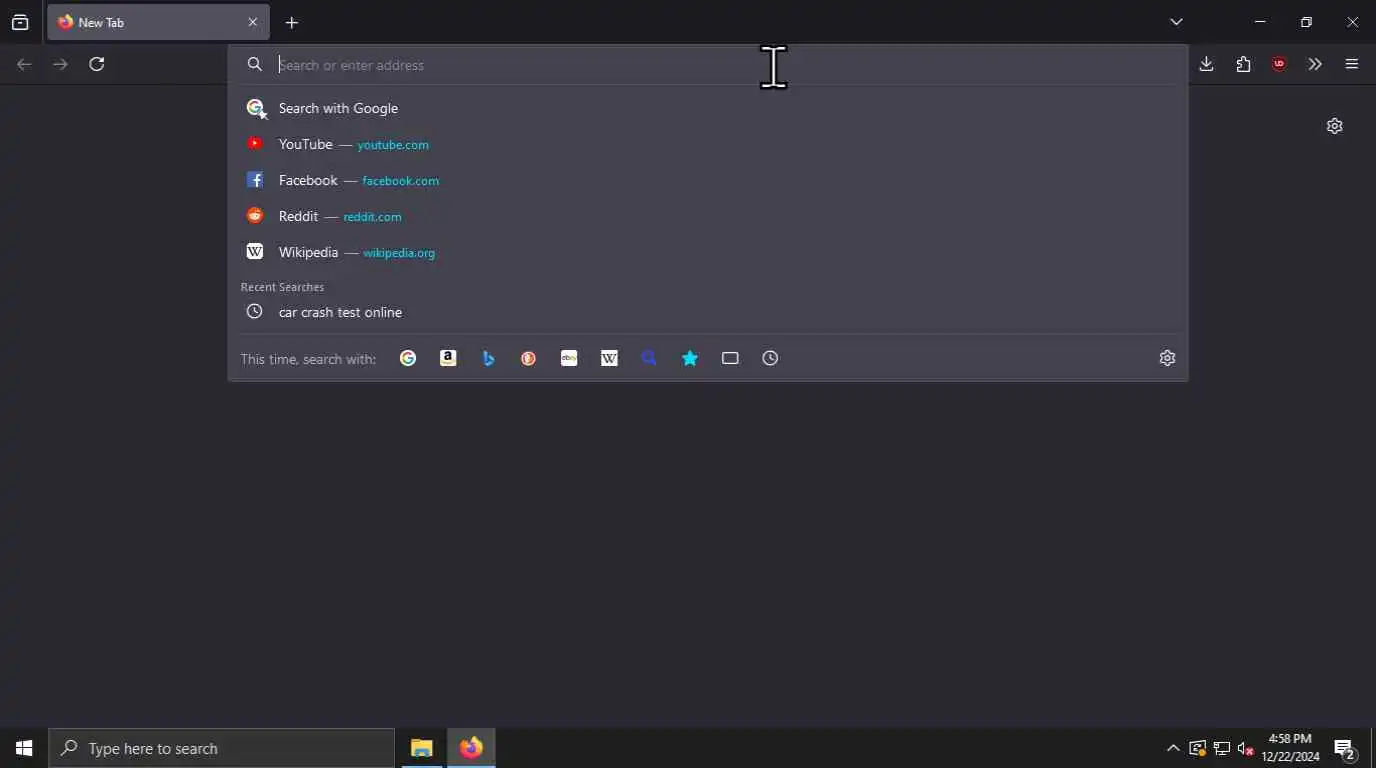The width and height of the screenshot is (1376, 768).
Task: Search this time with DuckDuckGo icon
Action: click(x=529, y=358)
